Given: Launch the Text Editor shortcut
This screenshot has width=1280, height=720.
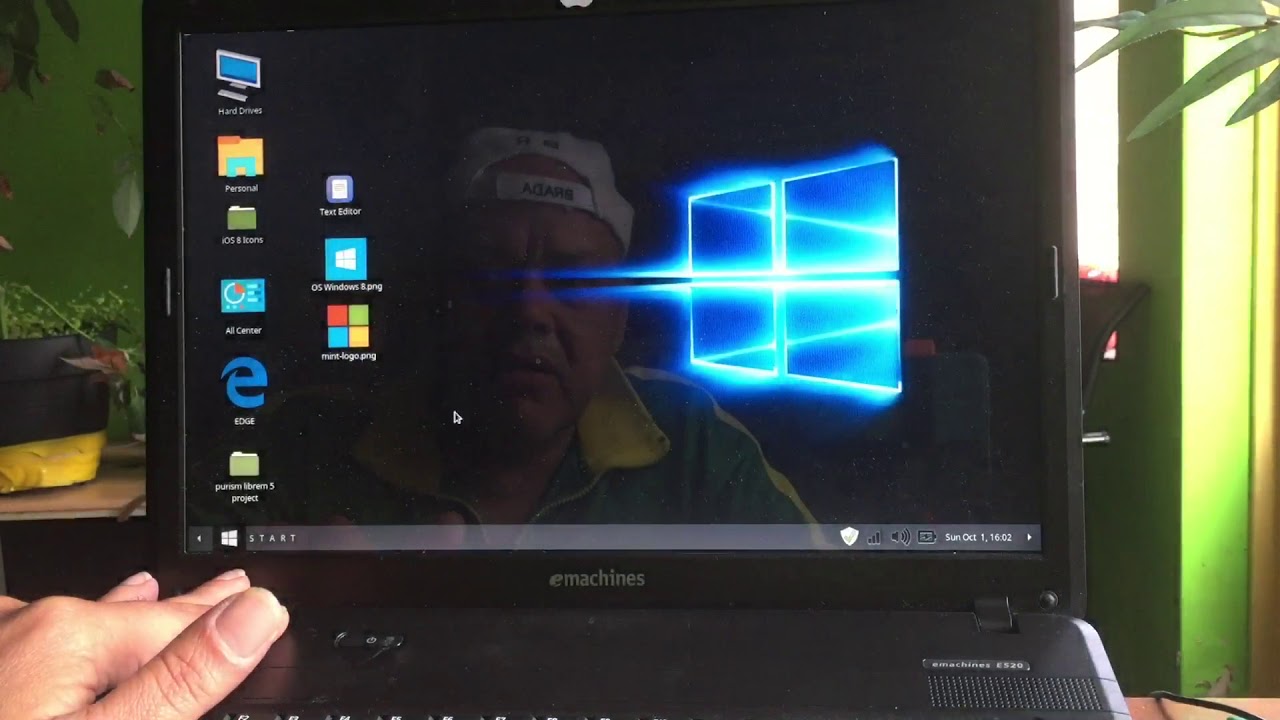Looking at the screenshot, I should click(340, 189).
